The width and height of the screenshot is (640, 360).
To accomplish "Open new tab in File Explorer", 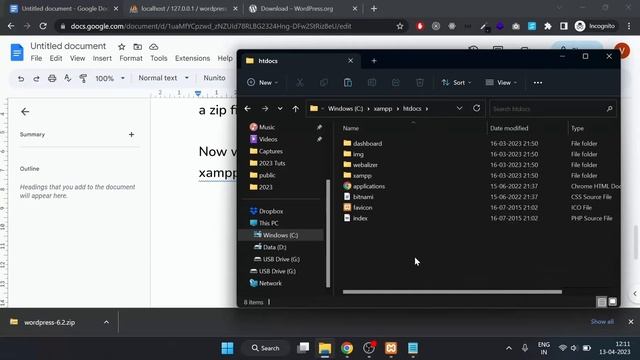I will point(374,61).
